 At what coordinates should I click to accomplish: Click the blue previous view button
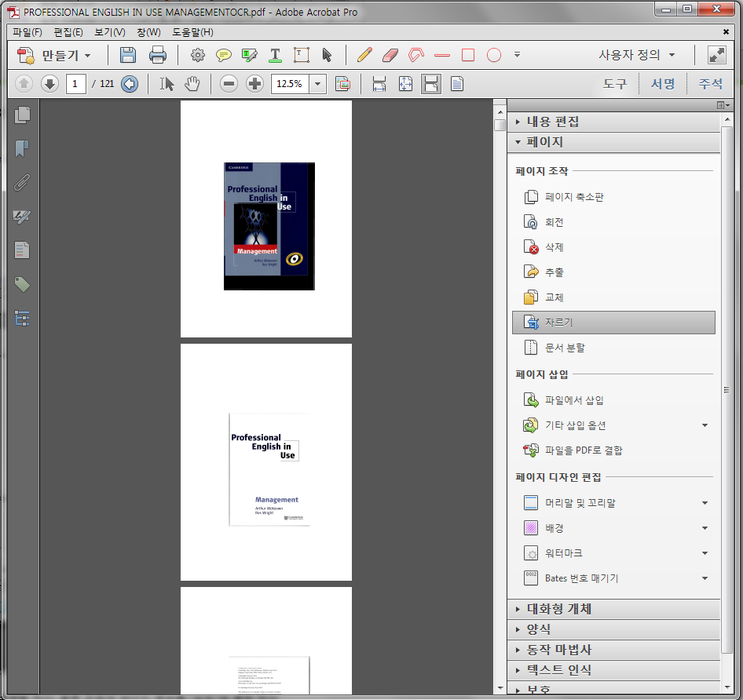[x=129, y=84]
